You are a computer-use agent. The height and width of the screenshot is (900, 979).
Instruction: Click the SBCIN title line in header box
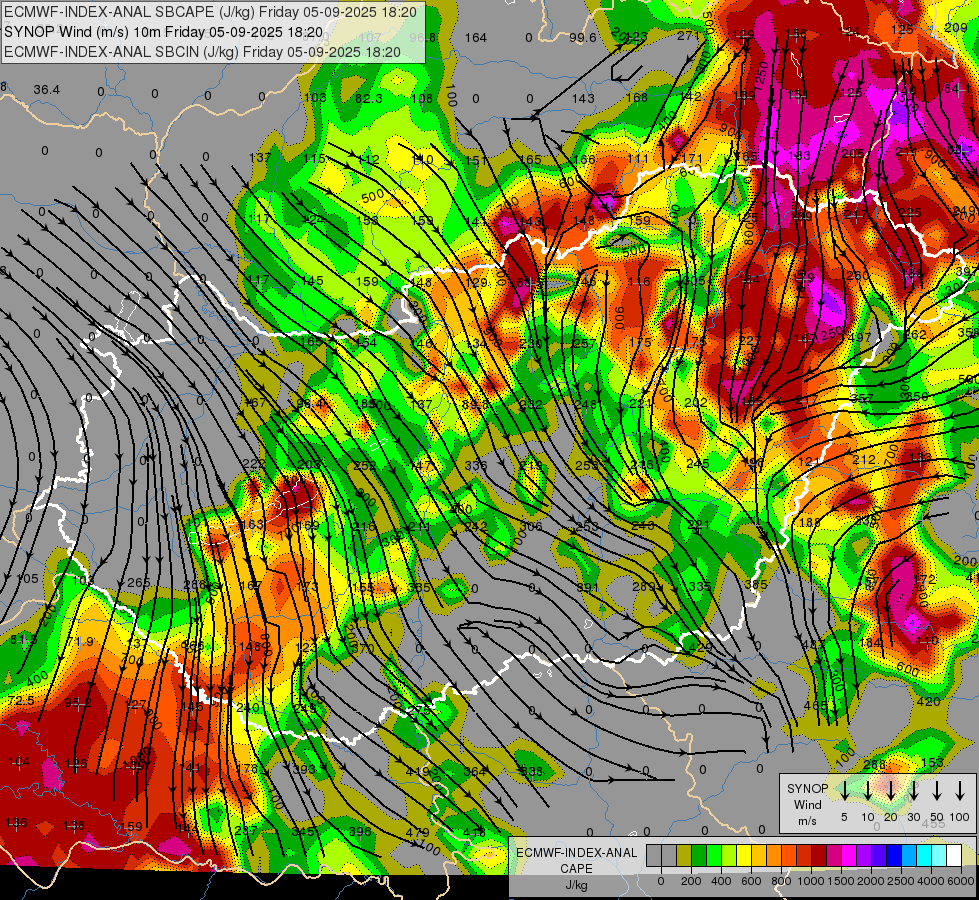(x=202, y=52)
